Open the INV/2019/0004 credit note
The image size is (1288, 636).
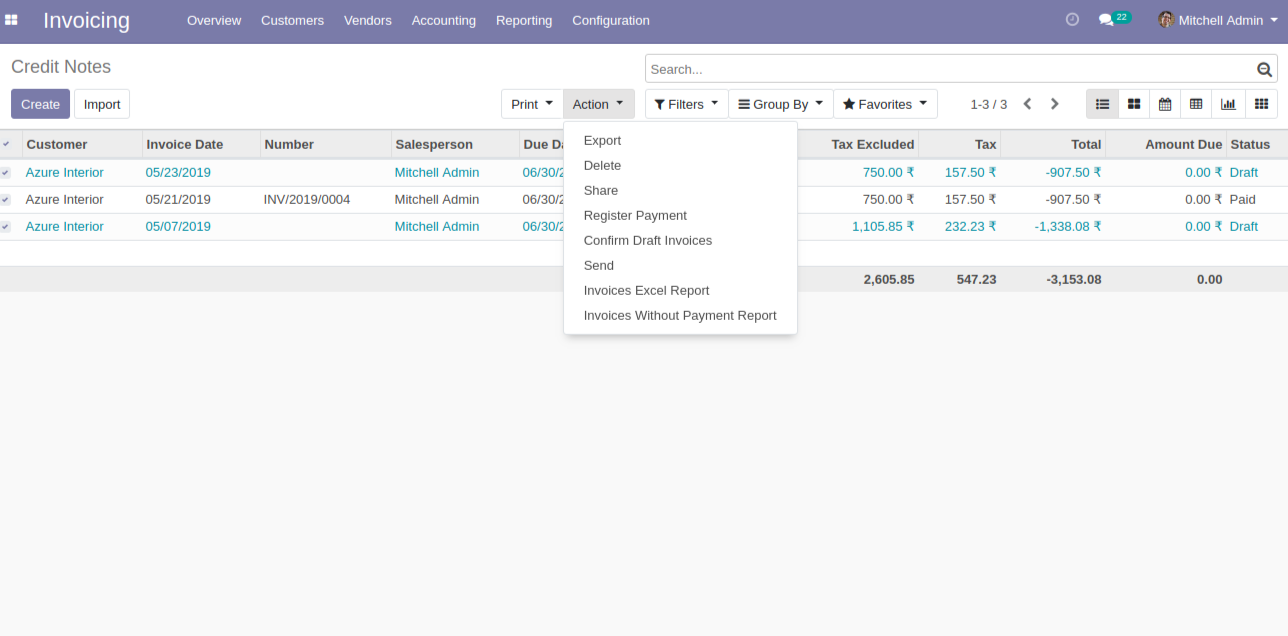[307, 200]
